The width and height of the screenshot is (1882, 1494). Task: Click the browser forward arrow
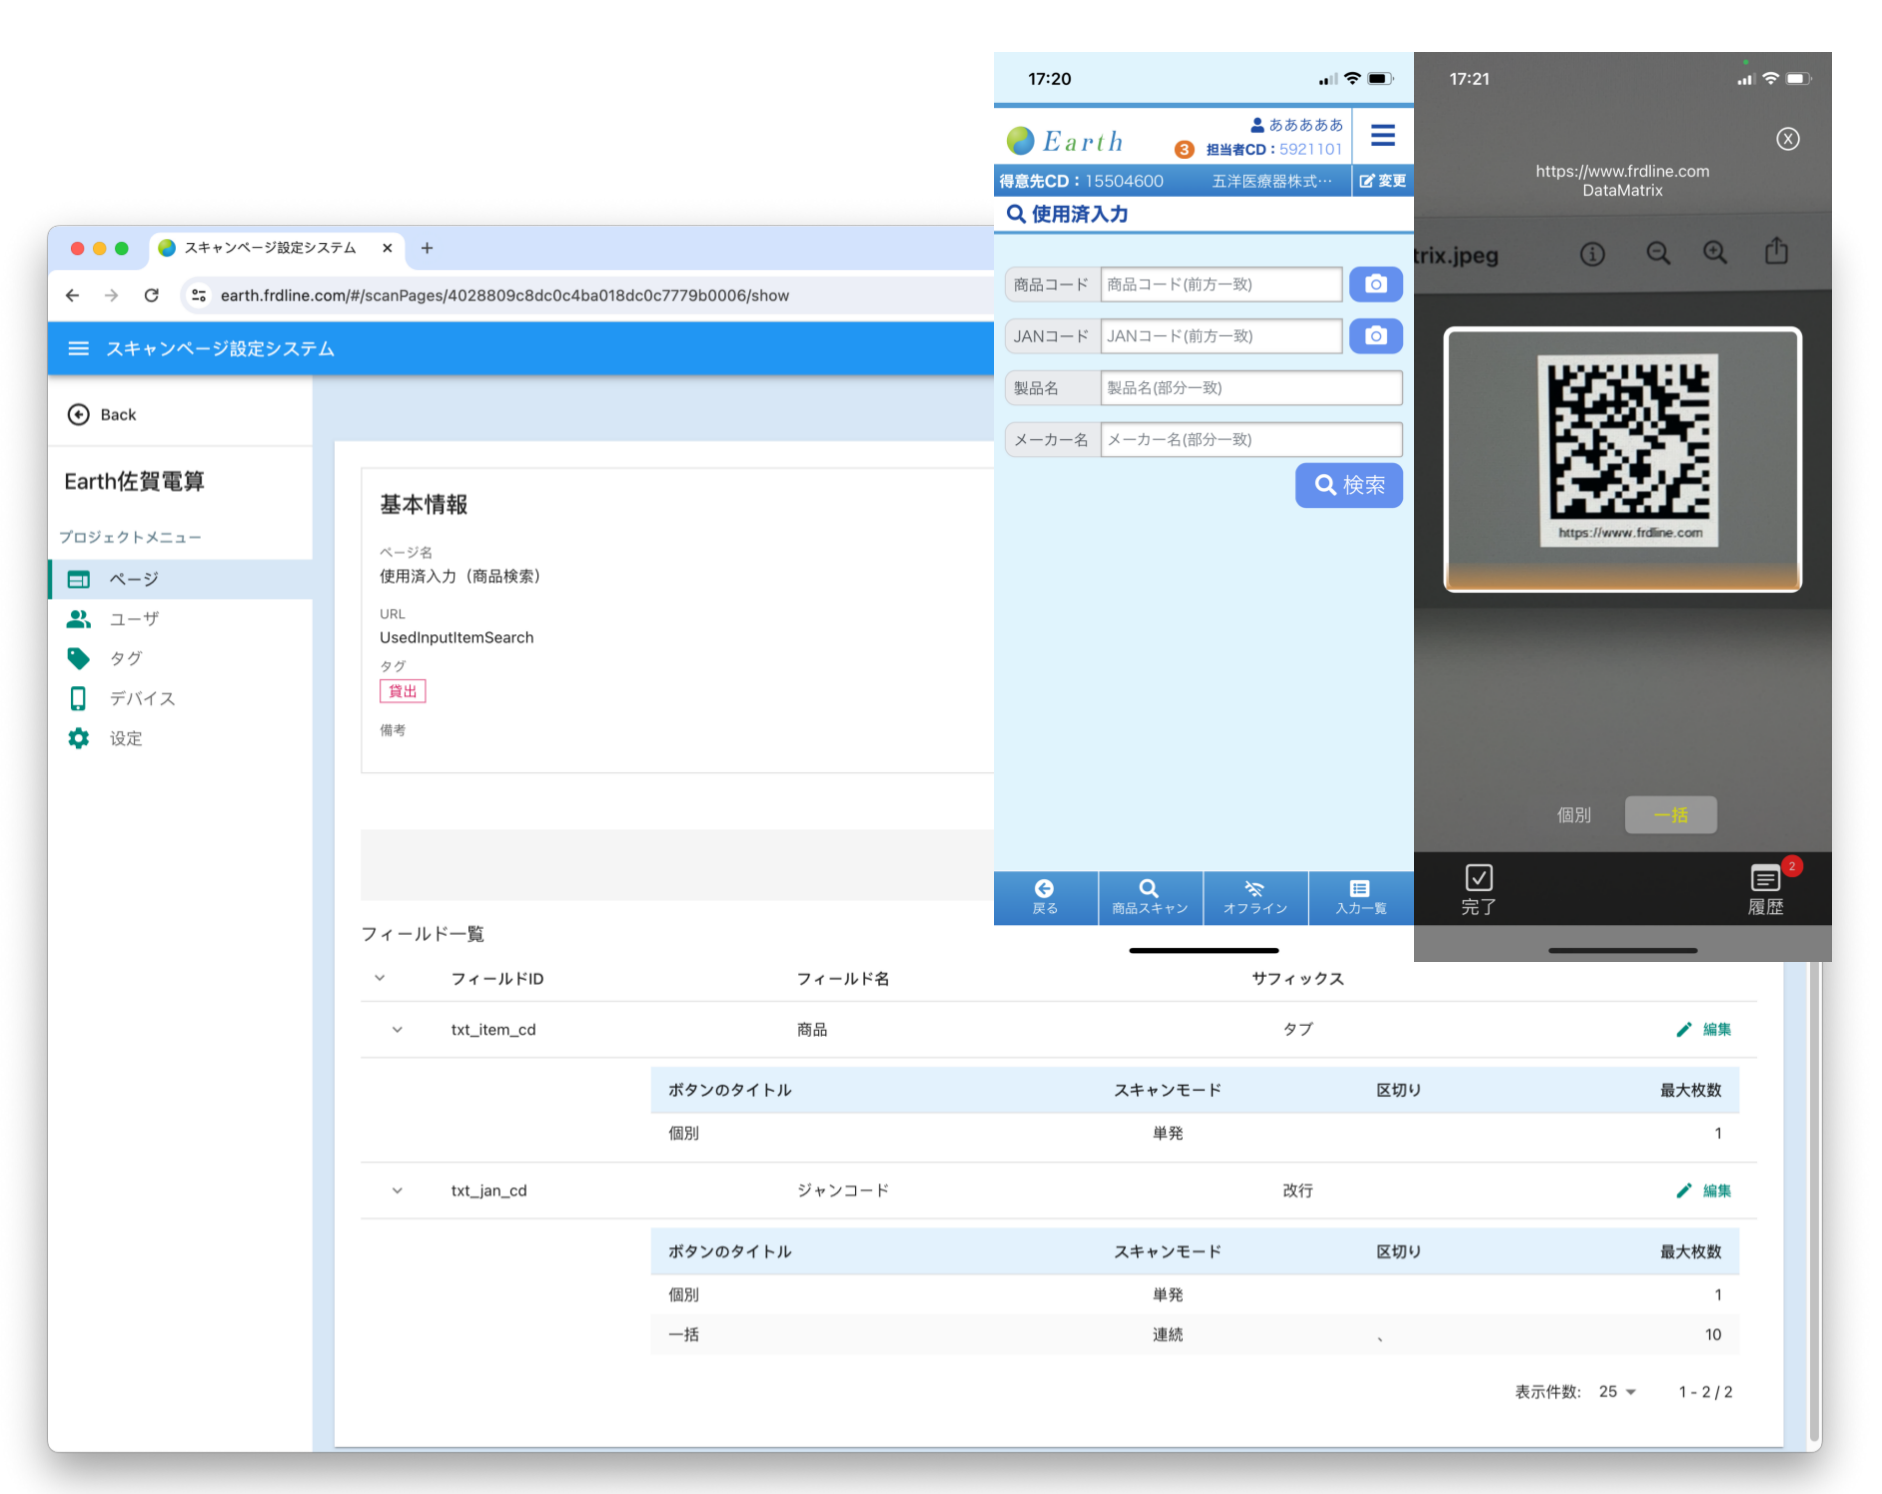pos(111,295)
